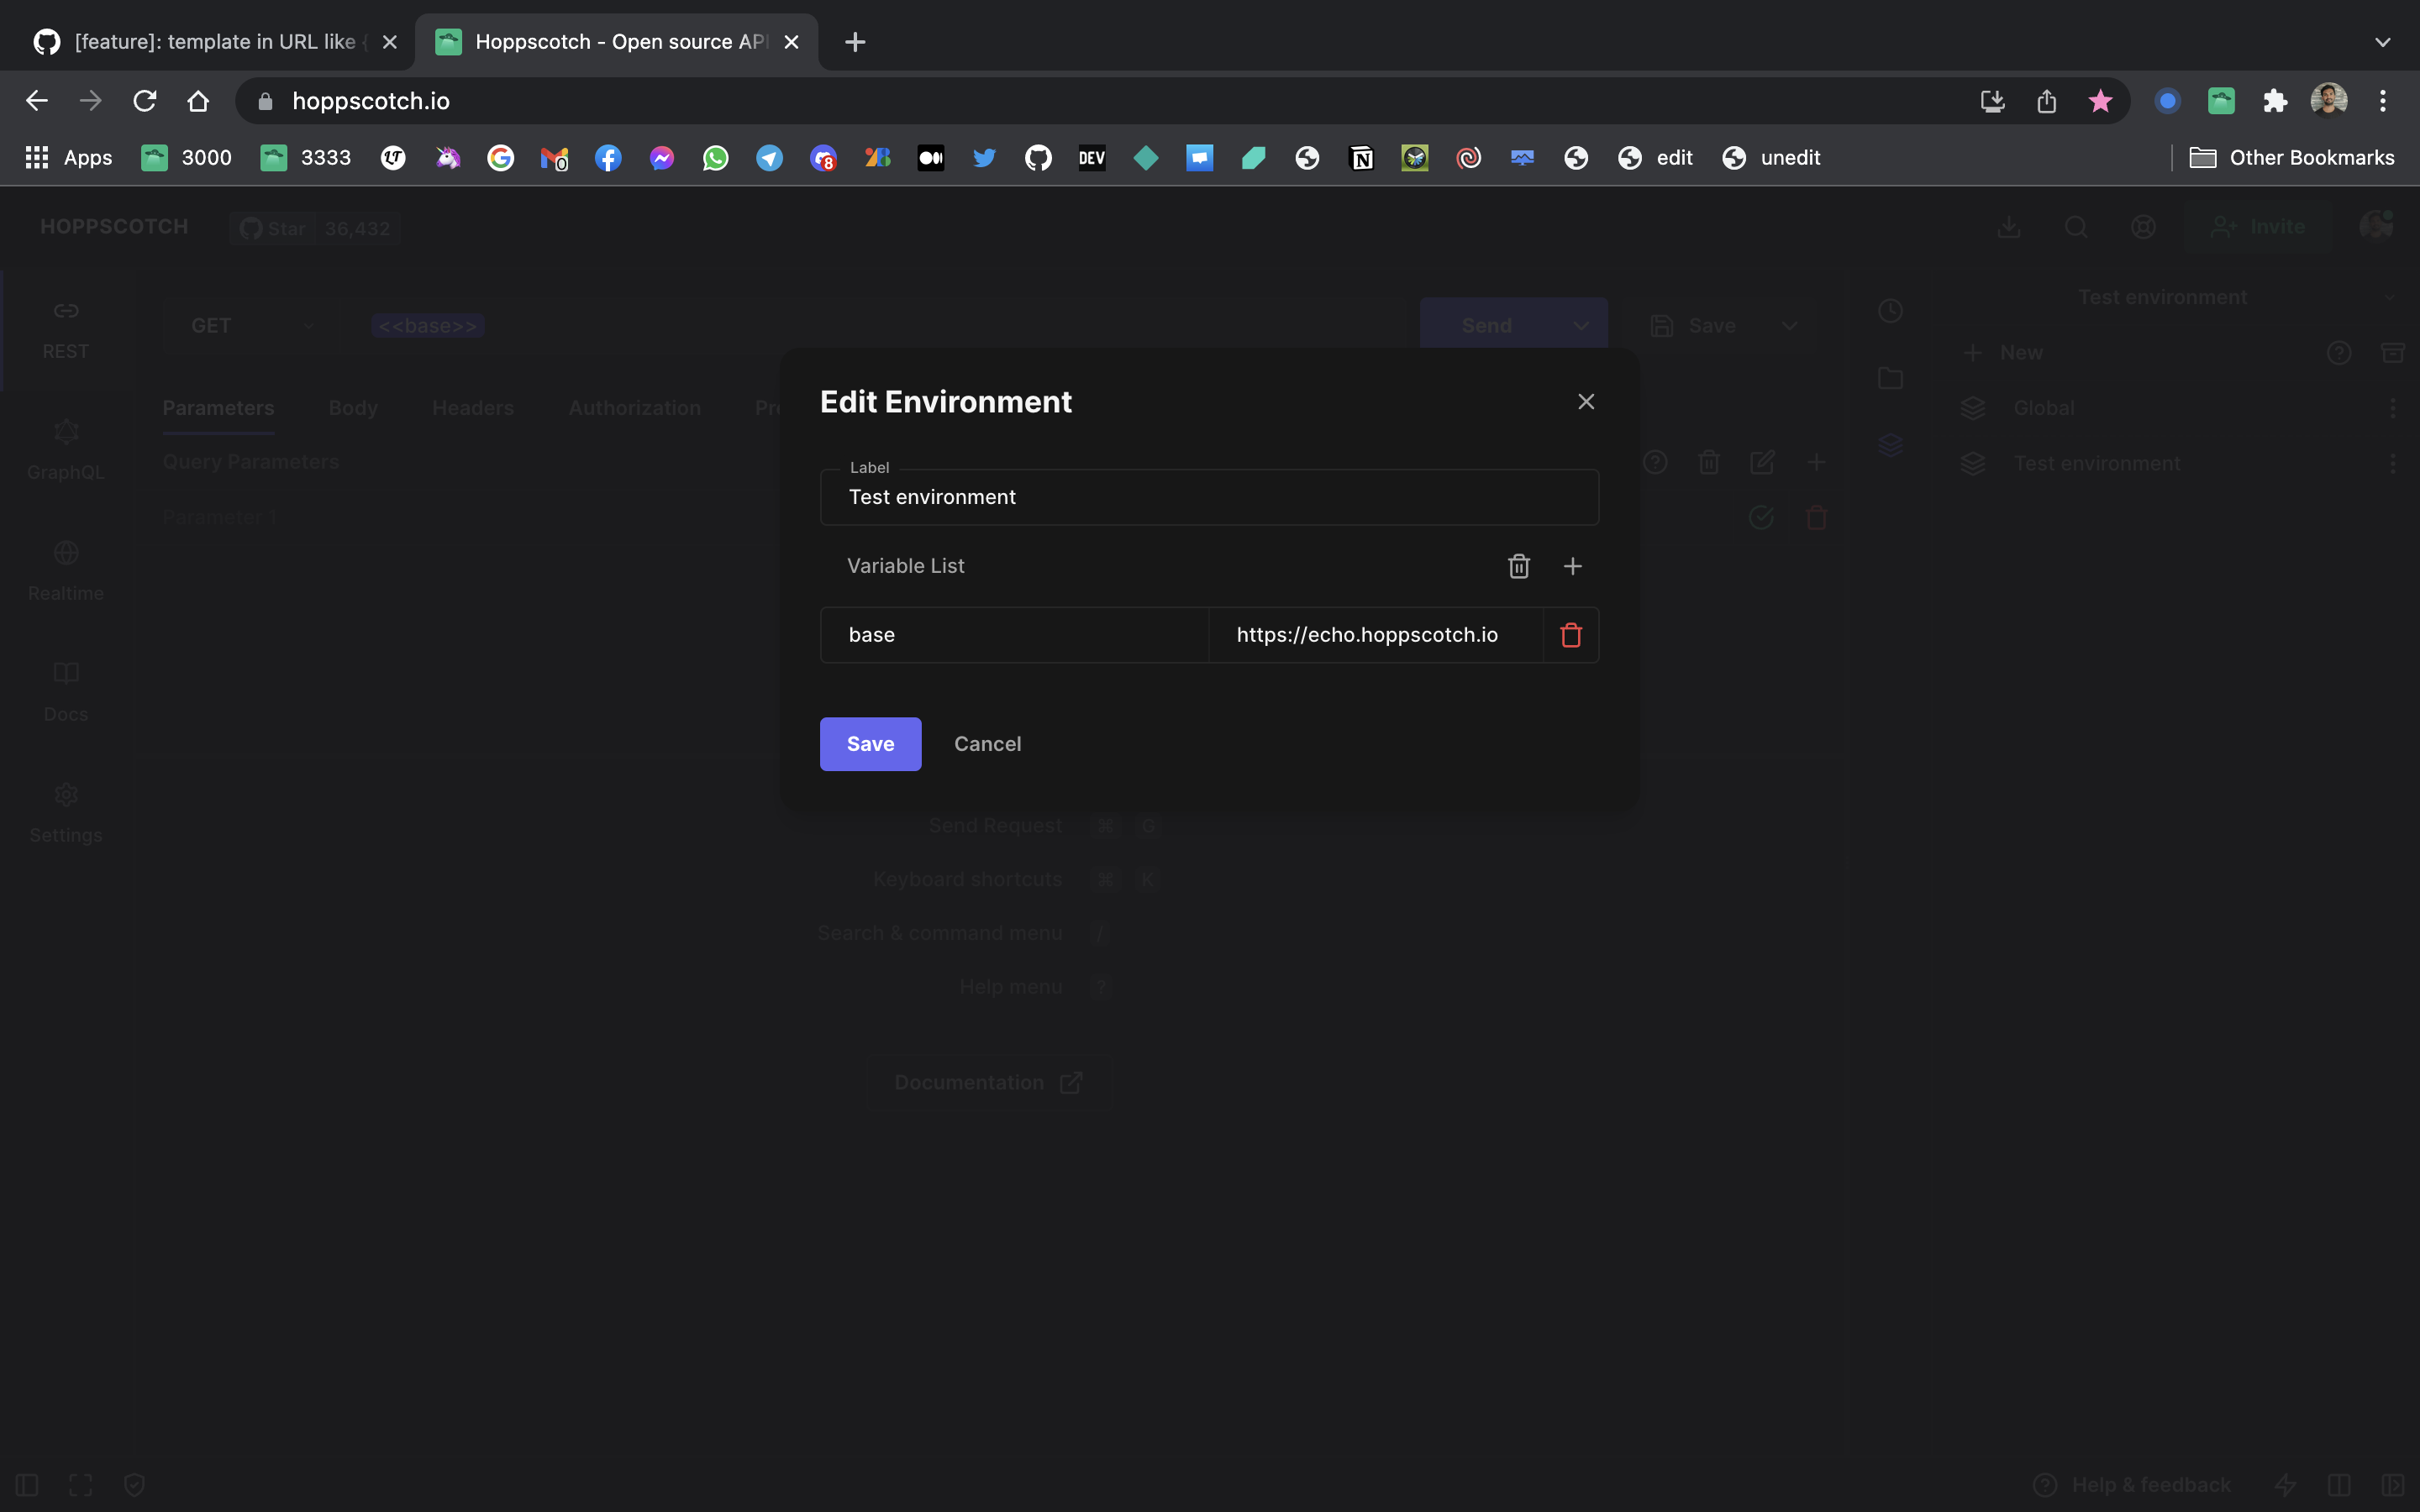Delete the base variable row

pyautogui.click(x=1570, y=635)
